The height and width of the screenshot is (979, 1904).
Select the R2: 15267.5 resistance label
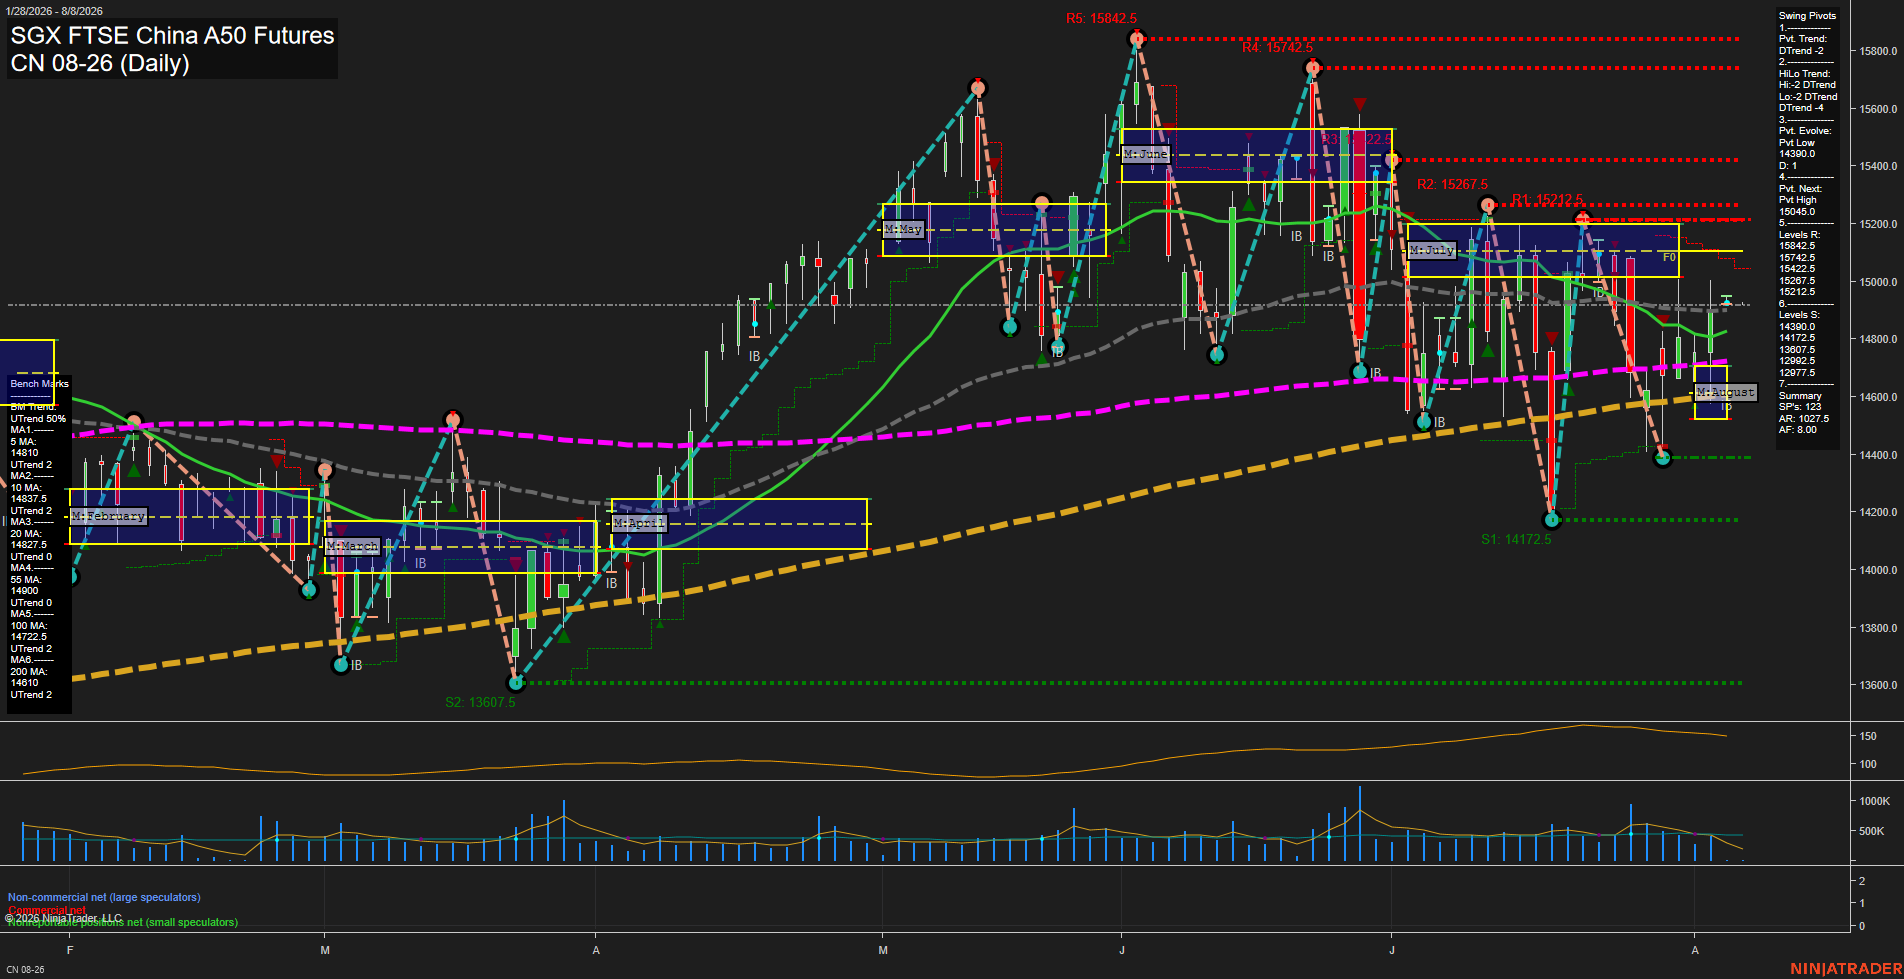1452,184
